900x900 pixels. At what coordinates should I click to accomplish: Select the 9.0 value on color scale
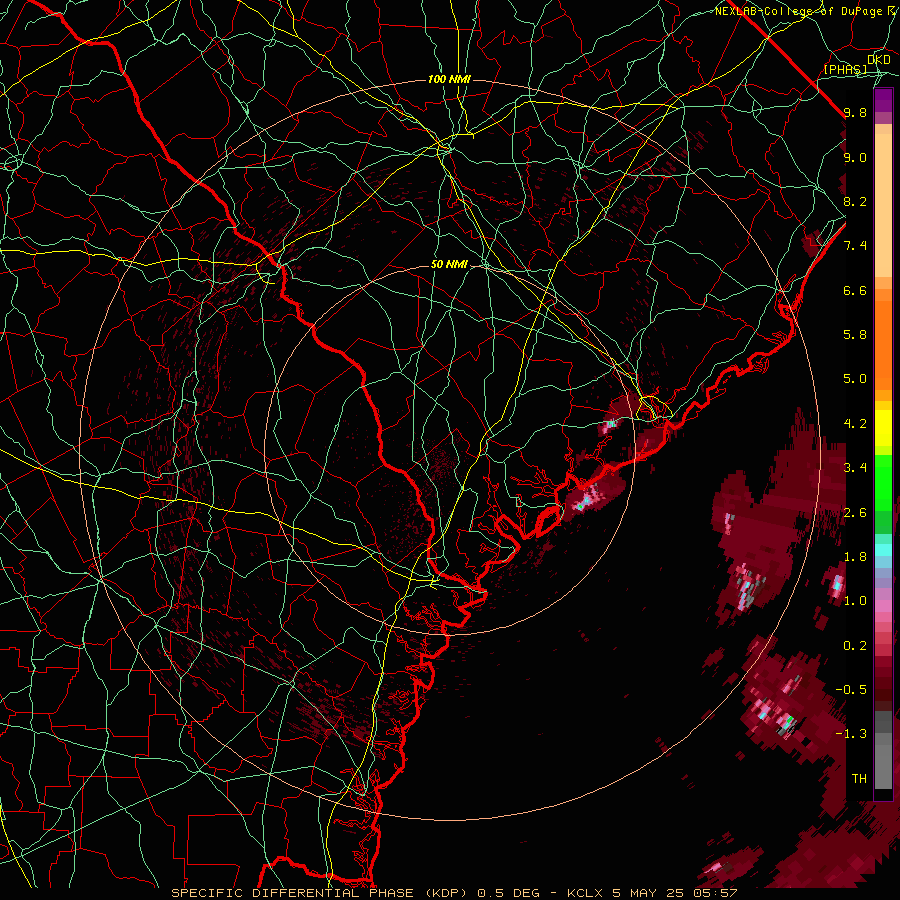(x=855, y=157)
